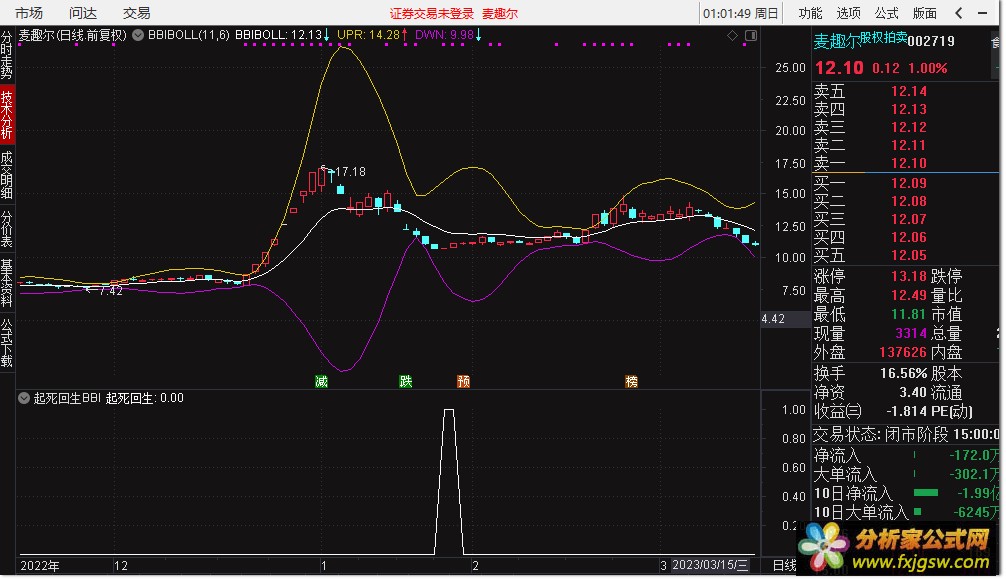Image resolution: width=1006 pixels, height=579 pixels.
Task: Click the 7.42 low price label
Action: [110, 290]
